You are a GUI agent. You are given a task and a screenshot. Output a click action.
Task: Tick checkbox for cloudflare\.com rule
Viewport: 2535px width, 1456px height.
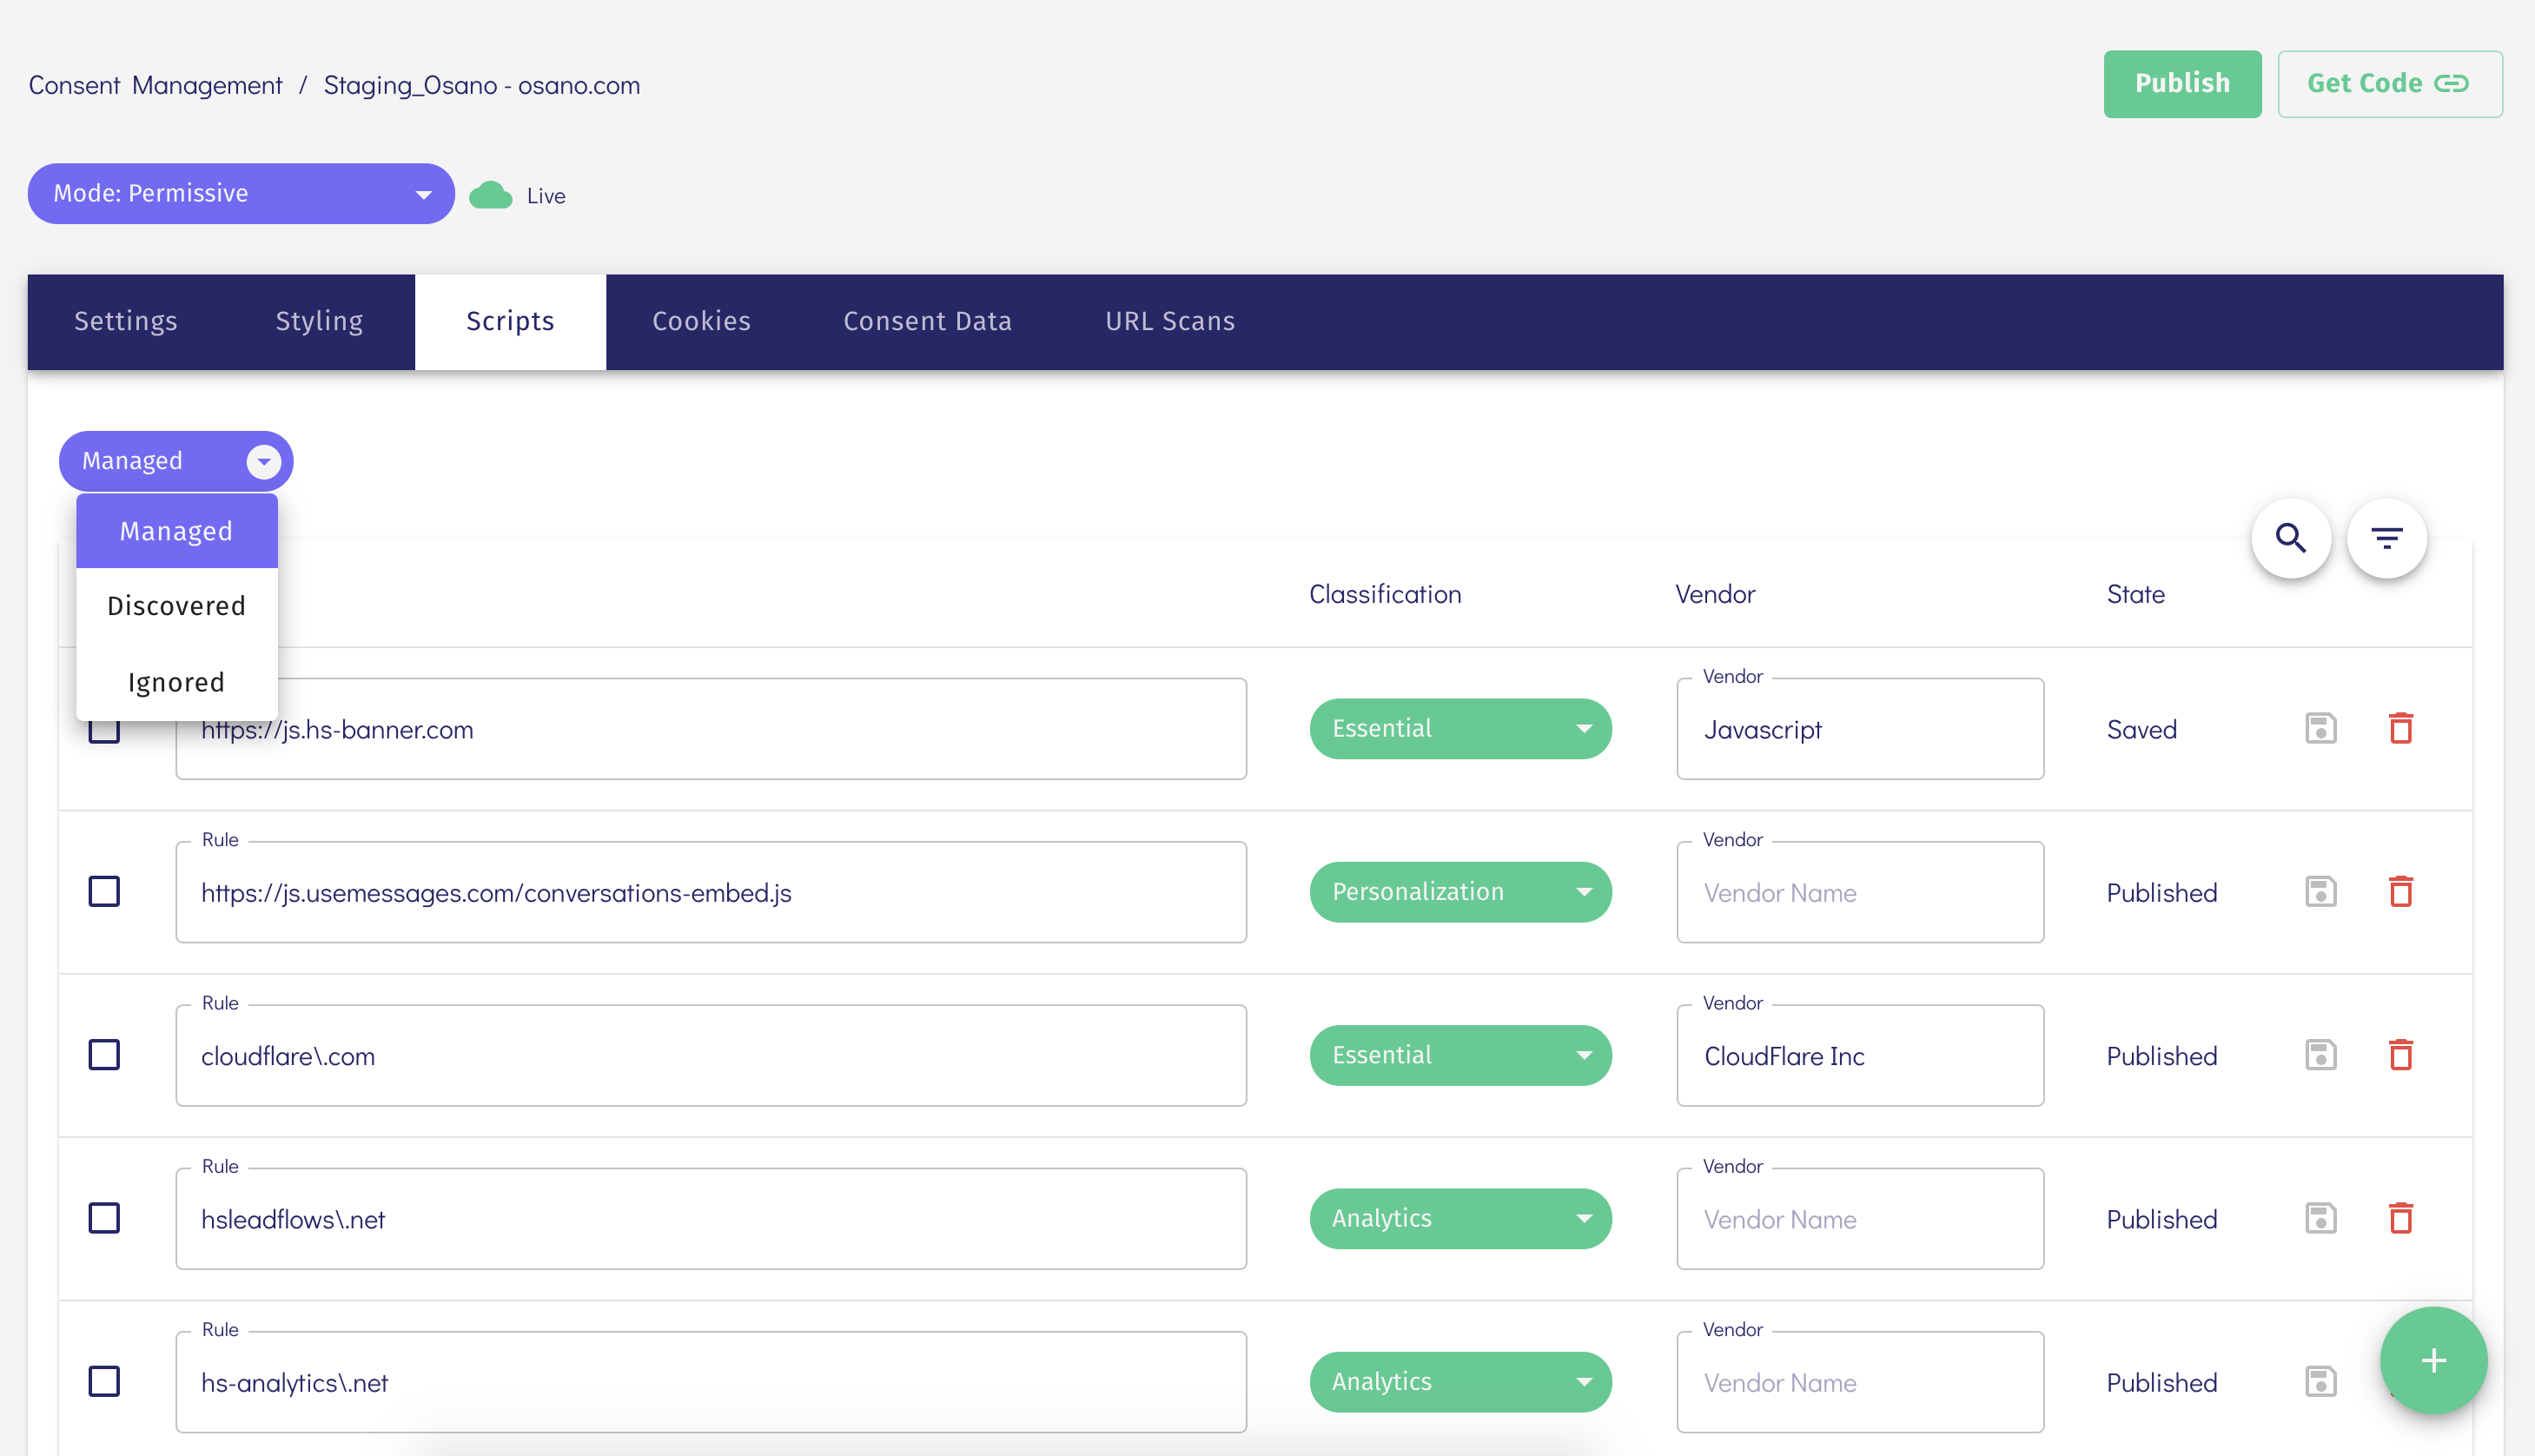pos(104,1054)
